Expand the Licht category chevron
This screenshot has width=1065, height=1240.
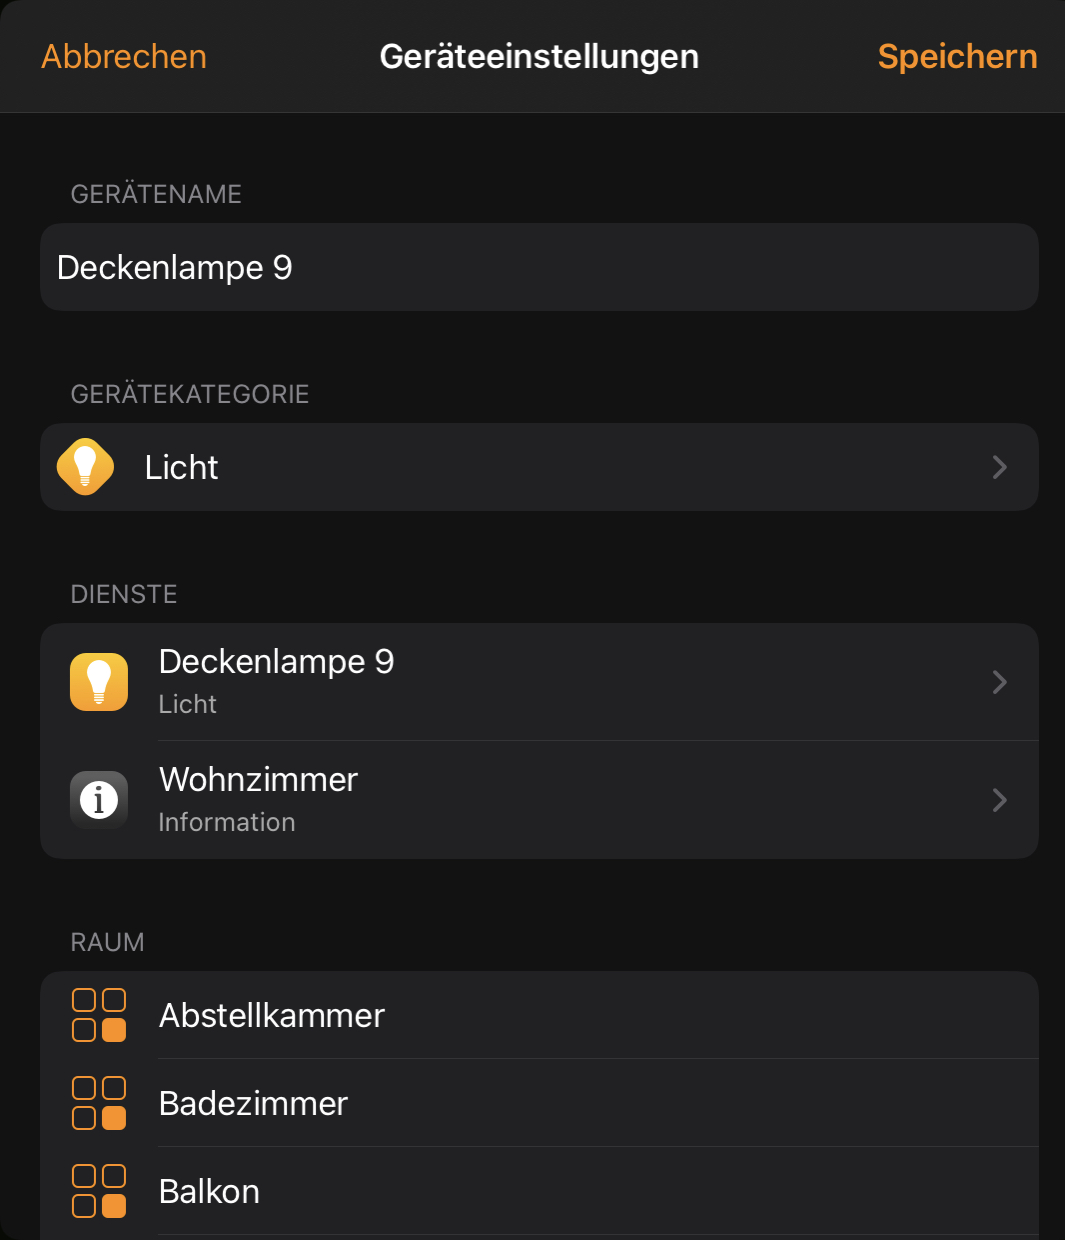click(999, 467)
